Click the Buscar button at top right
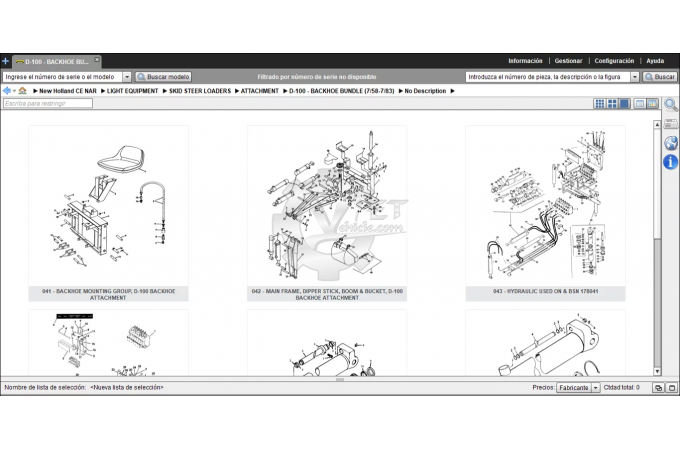 coord(659,77)
